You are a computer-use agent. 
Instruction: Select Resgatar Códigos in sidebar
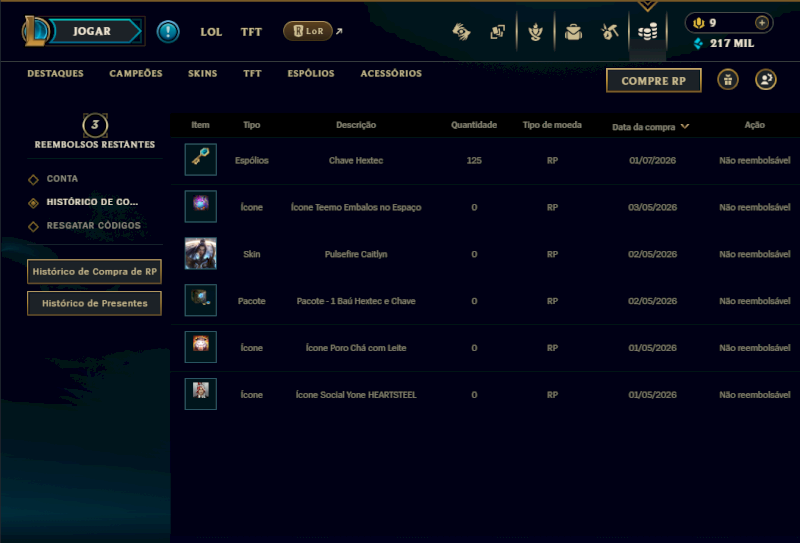point(93,226)
